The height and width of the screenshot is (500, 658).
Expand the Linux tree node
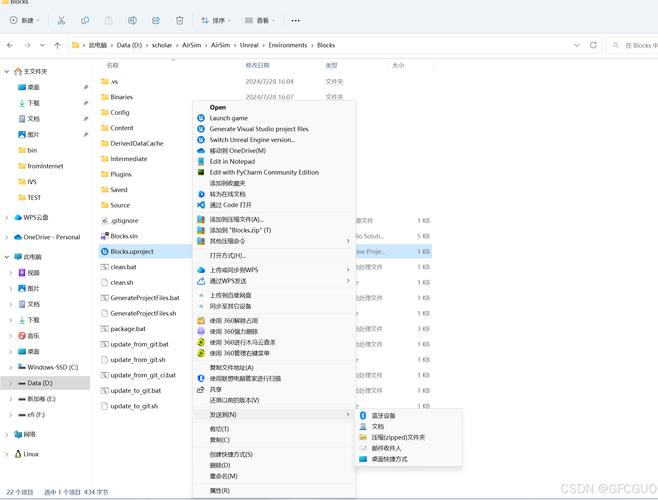7,454
